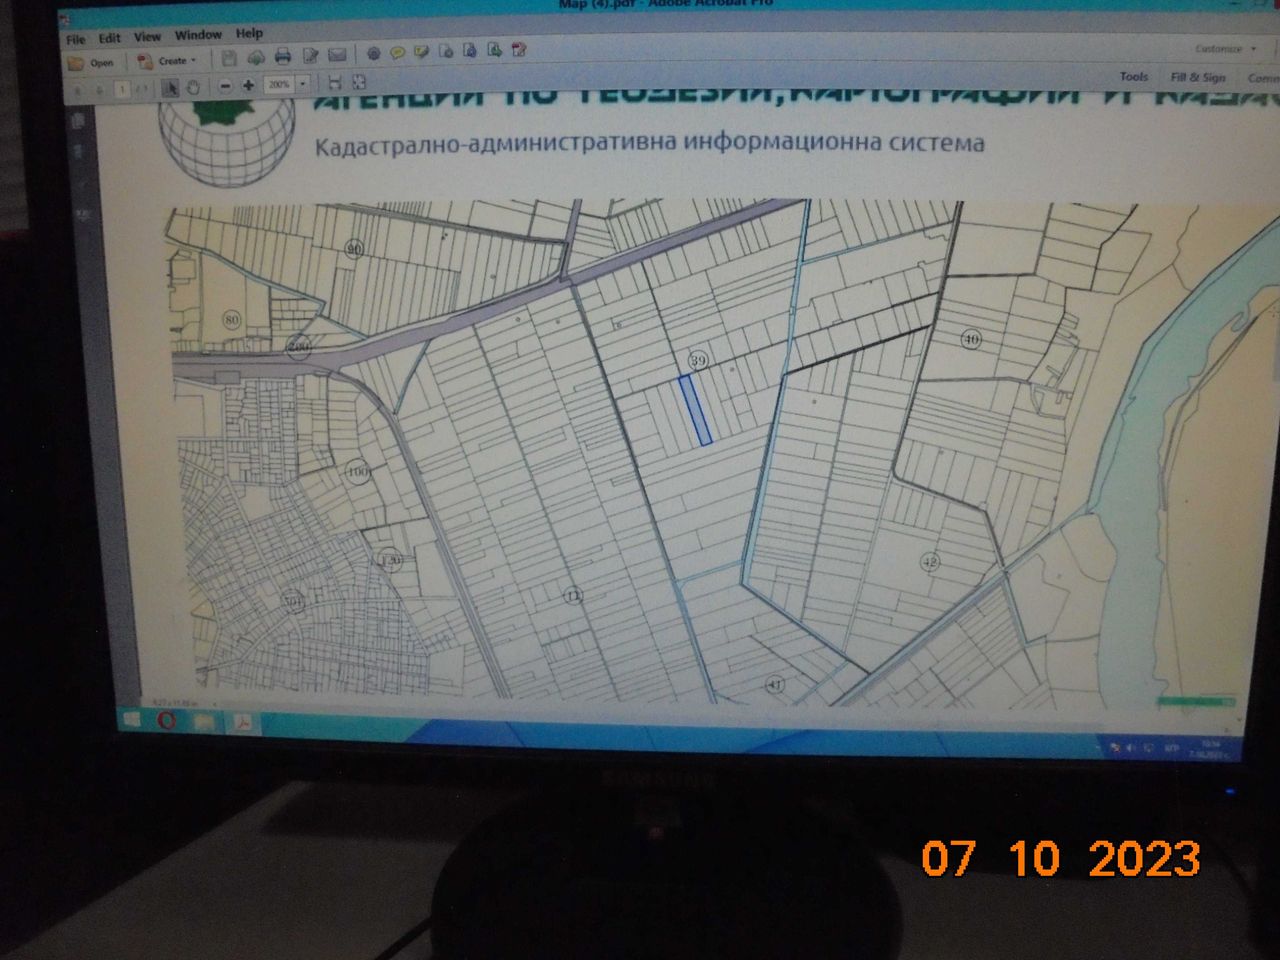
Task: Click the previous page arrow
Action: coord(77,91)
